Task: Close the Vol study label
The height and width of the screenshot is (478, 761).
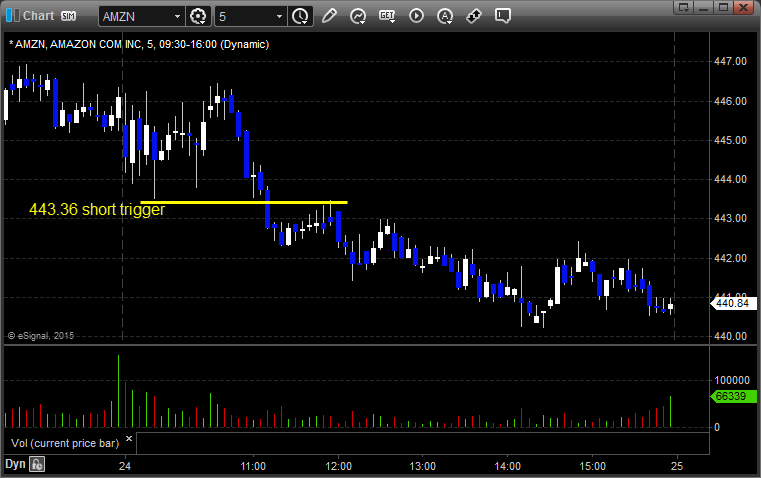Action: click(129, 439)
